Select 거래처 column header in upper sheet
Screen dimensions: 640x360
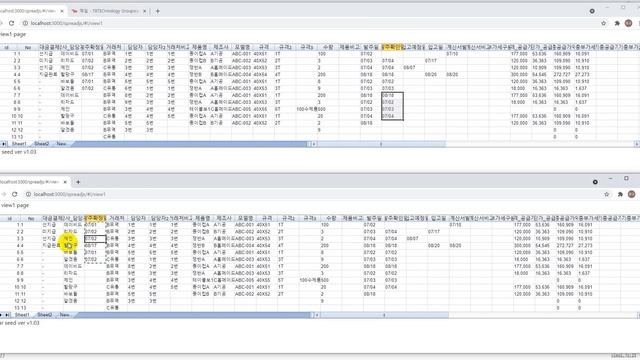click(113, 47)
